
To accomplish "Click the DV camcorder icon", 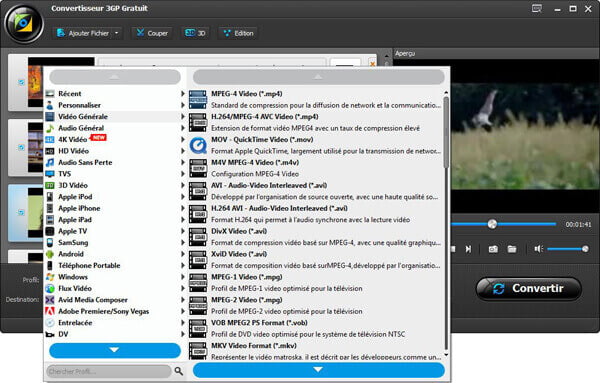I will (50, 334).
